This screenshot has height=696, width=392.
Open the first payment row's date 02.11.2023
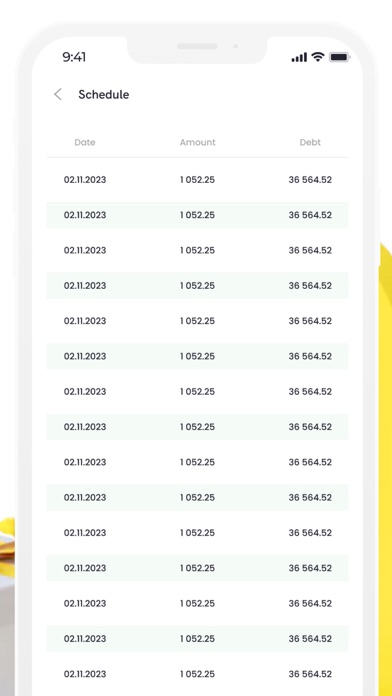click(x=85, y=180)
